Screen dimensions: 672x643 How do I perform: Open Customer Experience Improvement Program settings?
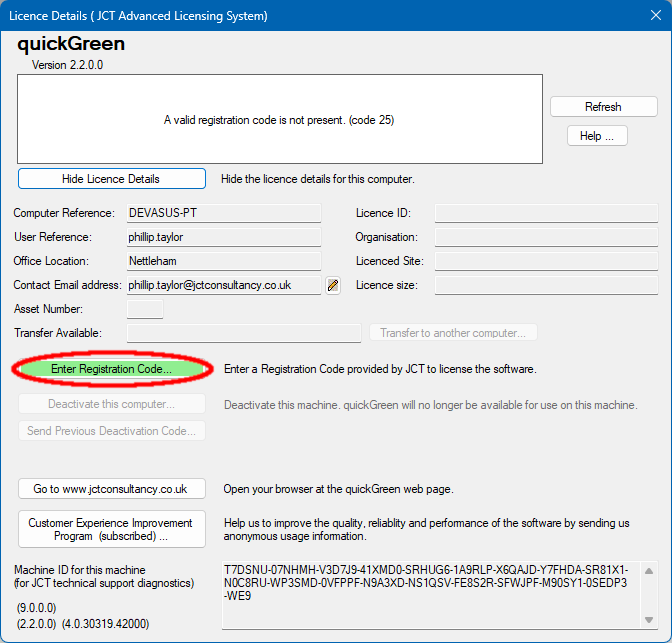[111, 529]
